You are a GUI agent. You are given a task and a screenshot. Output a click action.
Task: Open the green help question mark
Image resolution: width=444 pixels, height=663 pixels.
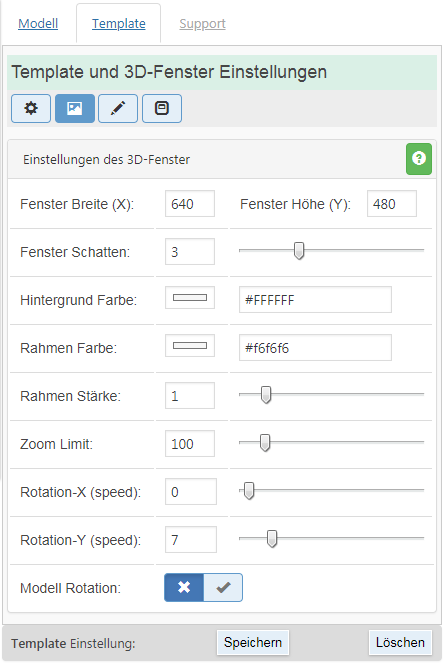pos(419,159)
